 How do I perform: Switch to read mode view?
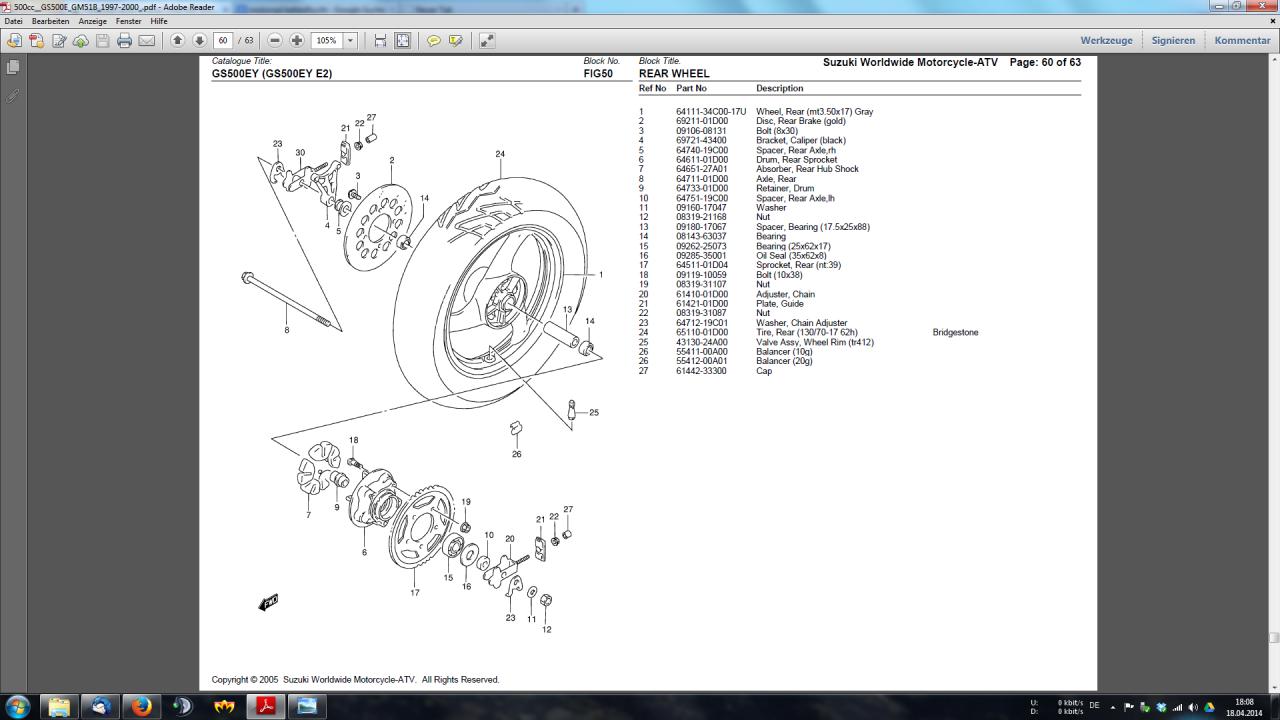(x=487, y=41)
